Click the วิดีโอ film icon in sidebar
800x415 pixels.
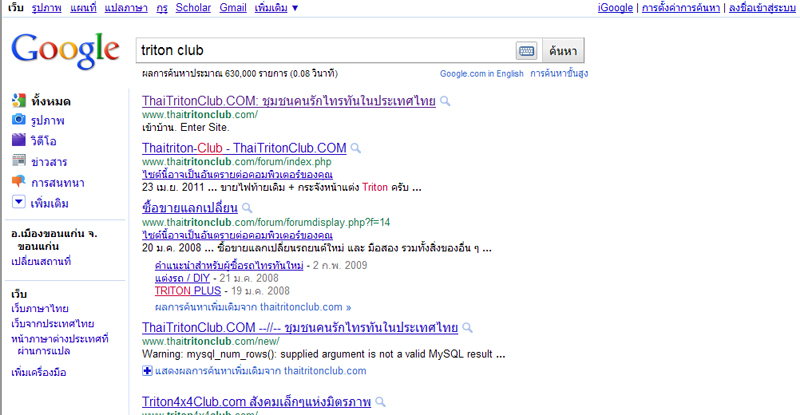pyautogui.click(x=18, y=141)
